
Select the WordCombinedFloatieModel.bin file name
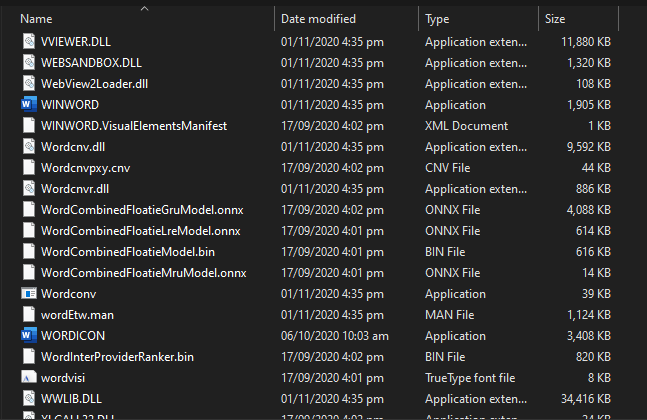click(128, 252)
